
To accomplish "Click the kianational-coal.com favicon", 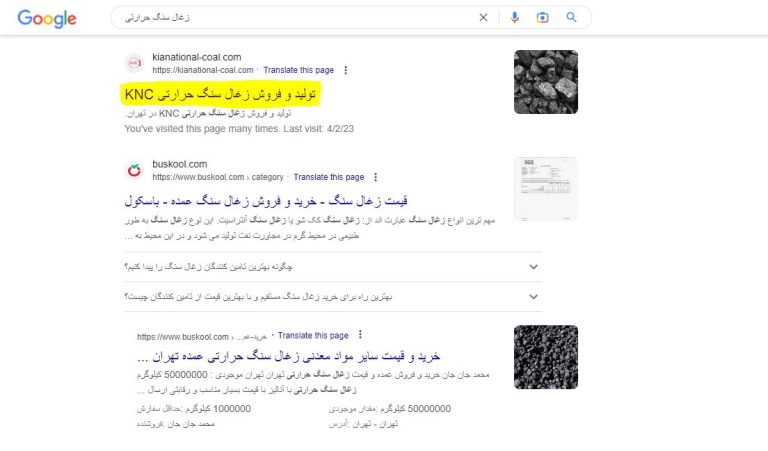I will click(134, 63).
